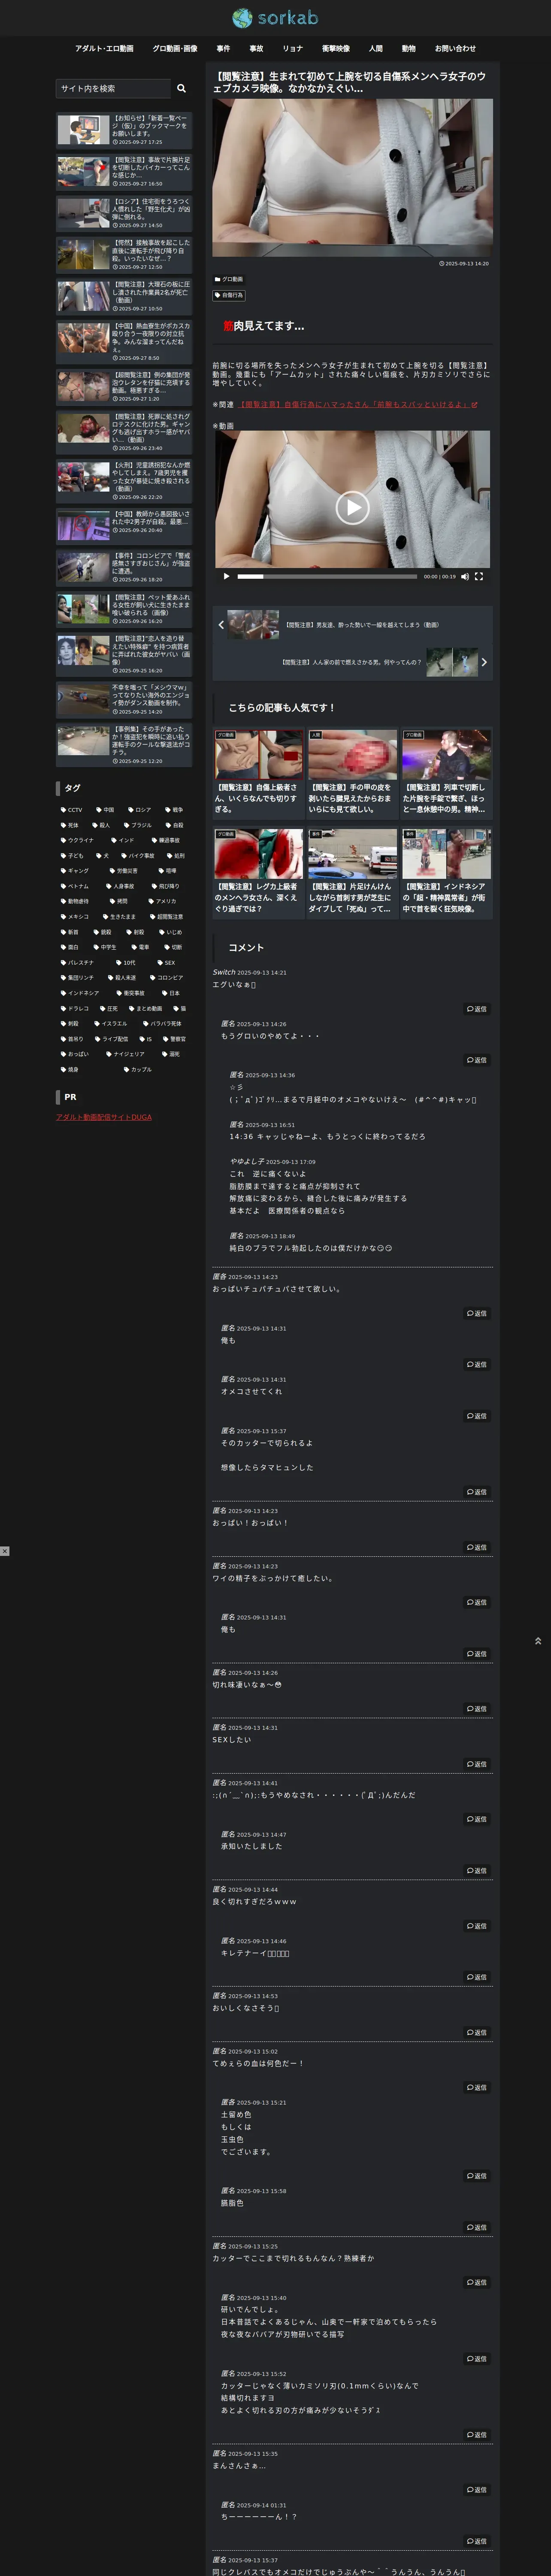Click the small play icon in video controls
The height and width of the screenshot is (2576, 551).
(x=226, y=576)
